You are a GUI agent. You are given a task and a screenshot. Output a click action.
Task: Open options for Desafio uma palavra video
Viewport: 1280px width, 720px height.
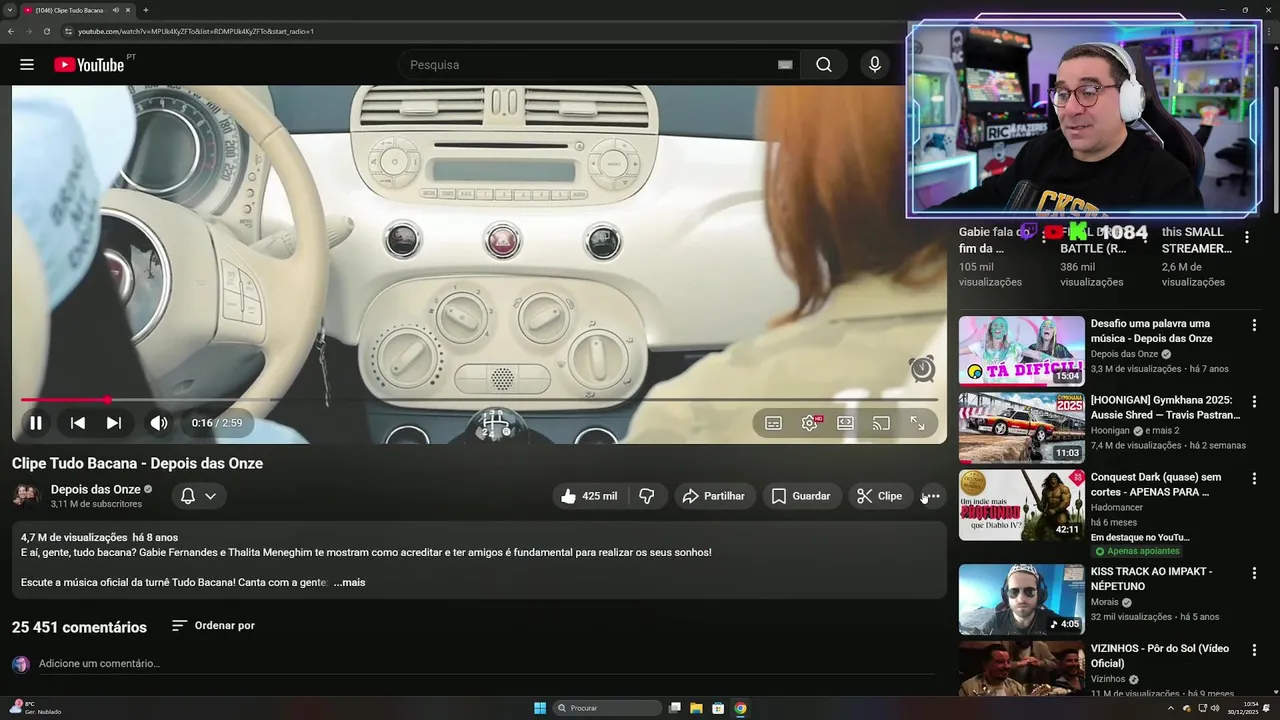tap(1254, 325)
